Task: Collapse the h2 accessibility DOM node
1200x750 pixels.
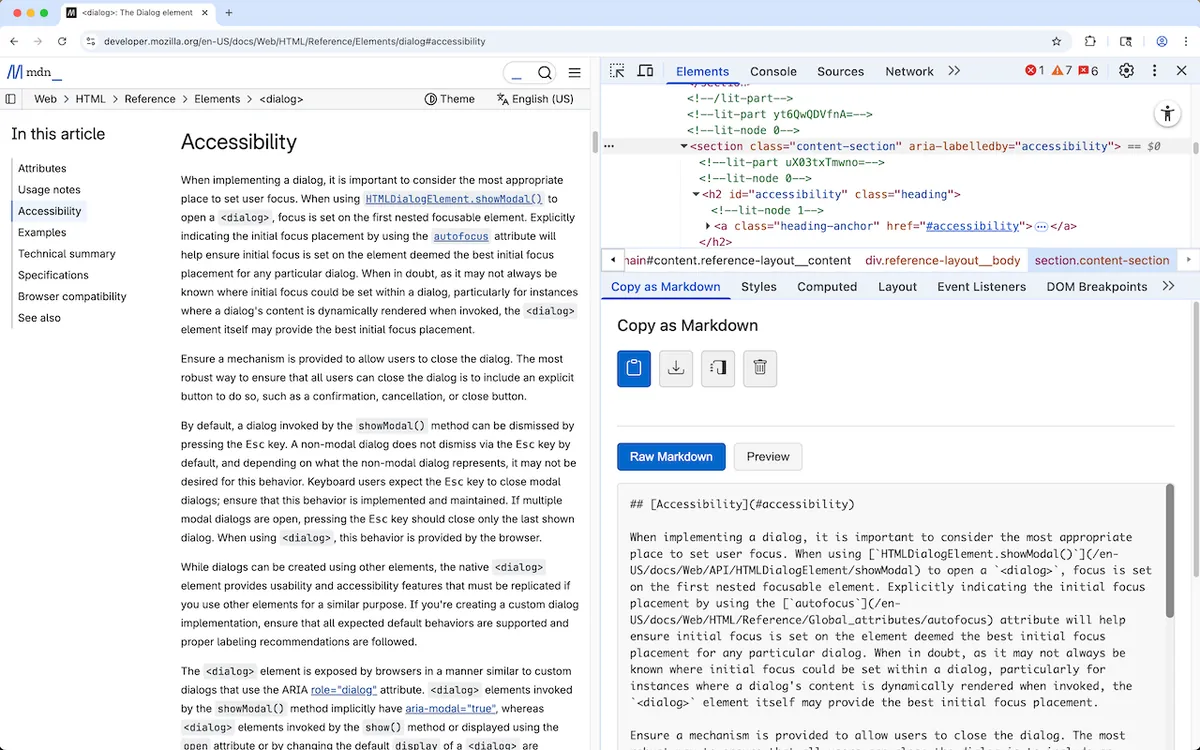Action: click(x=696, y=194)
